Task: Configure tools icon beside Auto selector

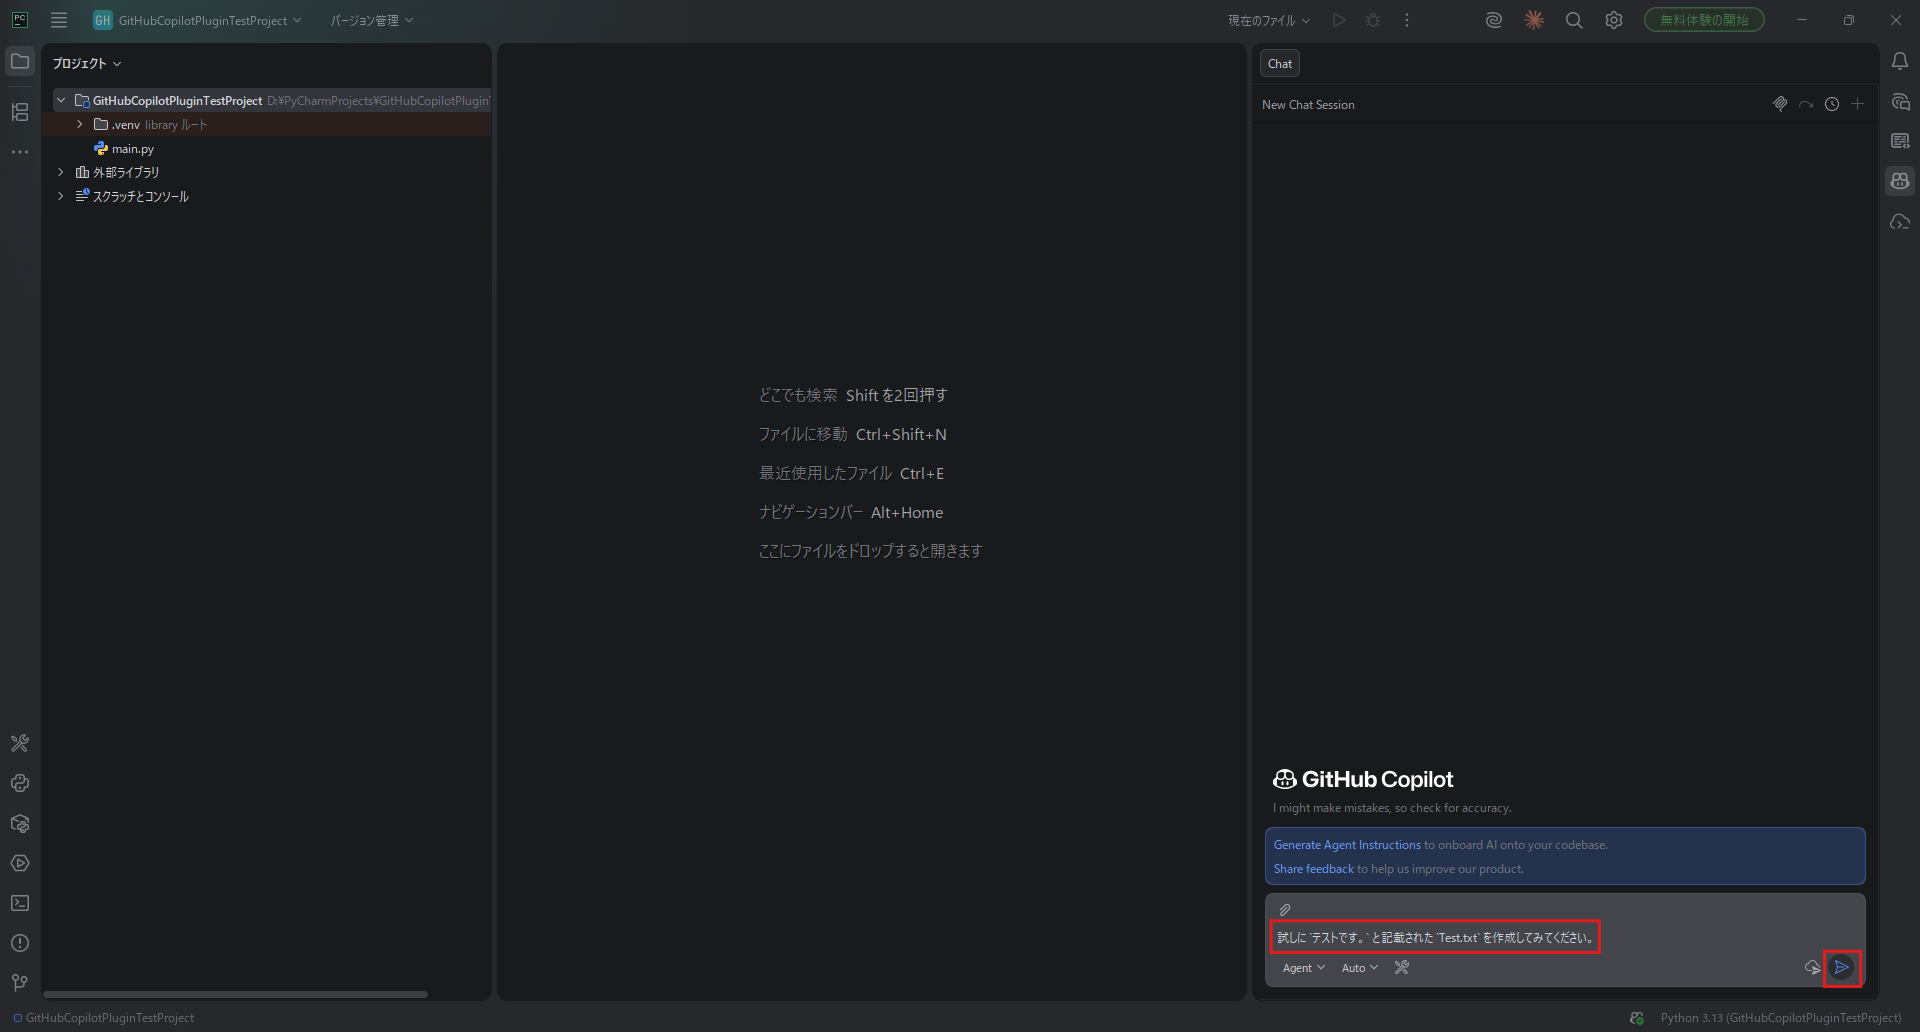Action: 1402,967
